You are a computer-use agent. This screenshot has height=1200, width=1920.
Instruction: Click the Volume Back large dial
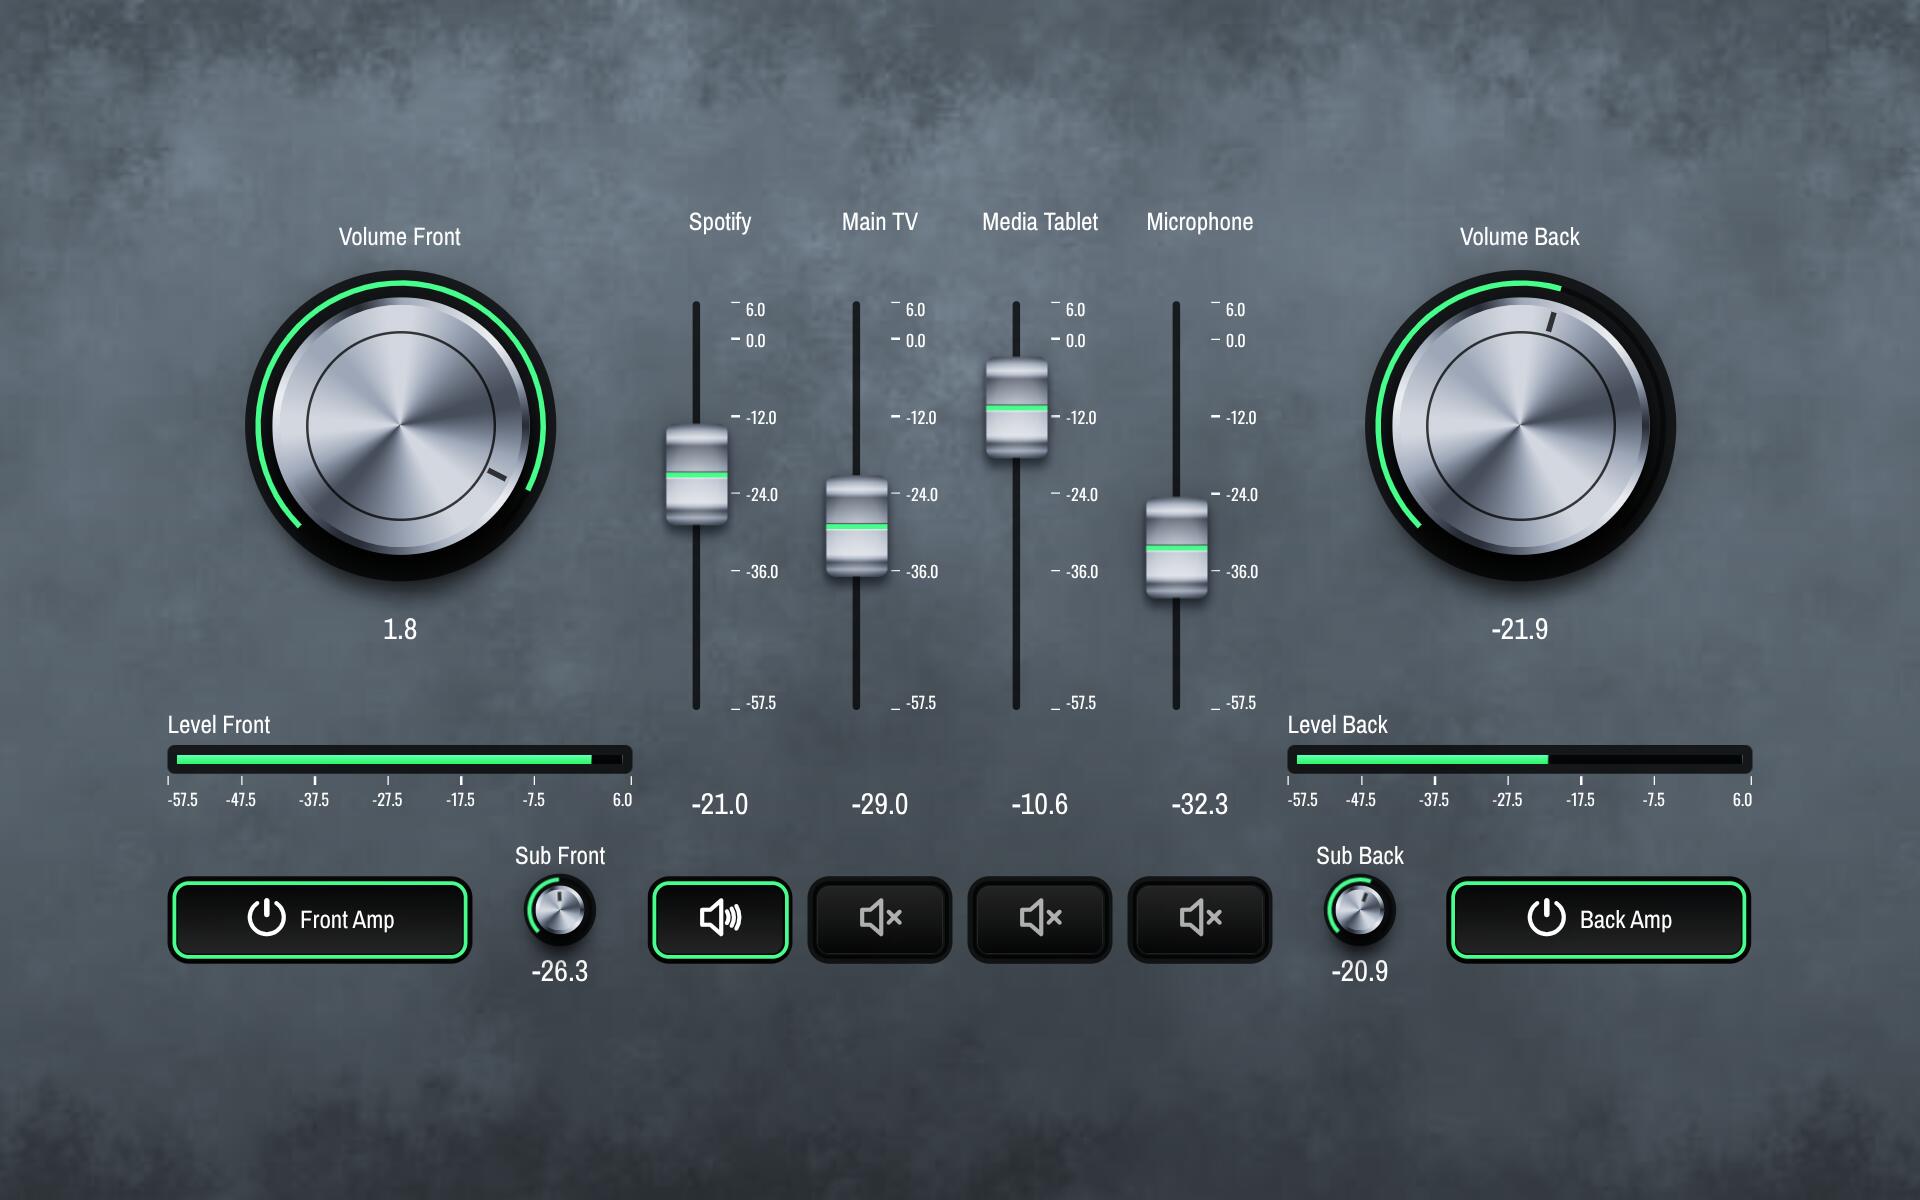1520,426
